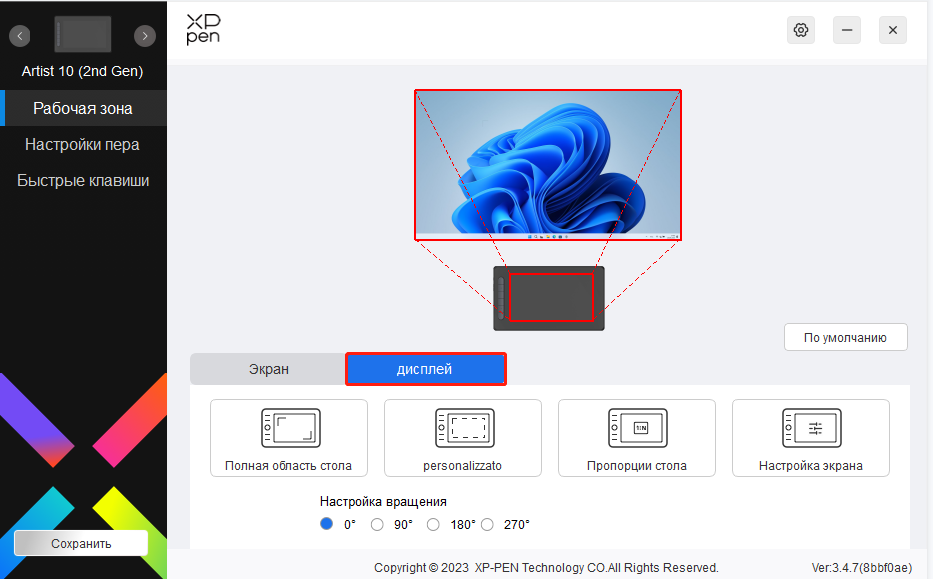
Task: Go to next device with right arrow
Action: pos(145,36)
